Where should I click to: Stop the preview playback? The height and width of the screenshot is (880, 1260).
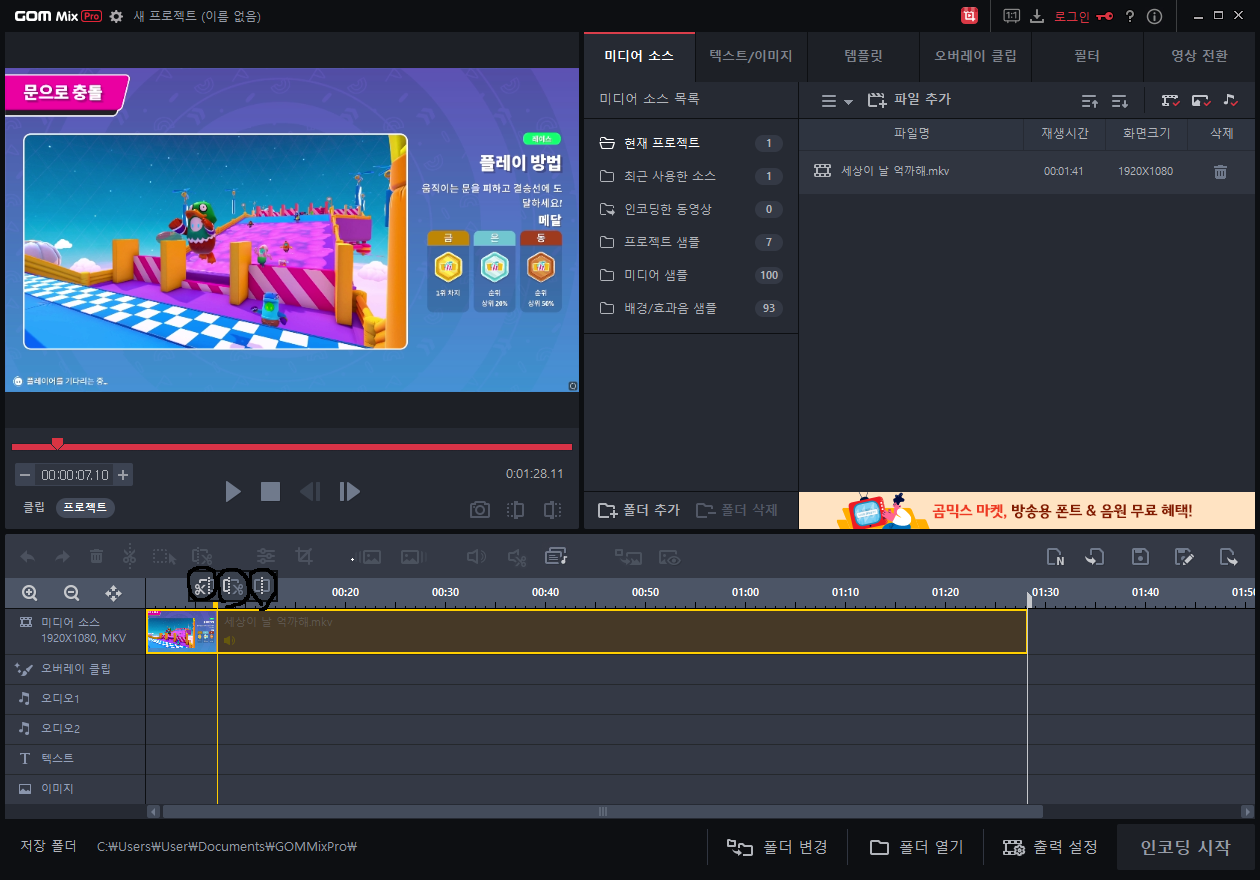click(270, 491)
